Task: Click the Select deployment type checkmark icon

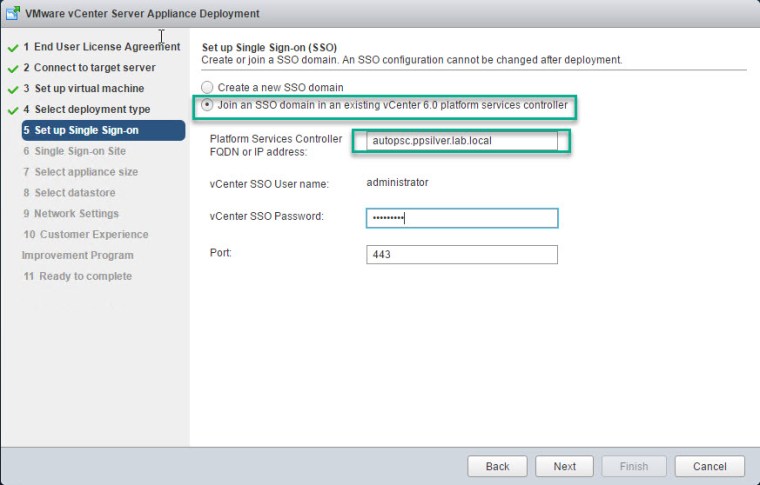Action: point(13,110)
